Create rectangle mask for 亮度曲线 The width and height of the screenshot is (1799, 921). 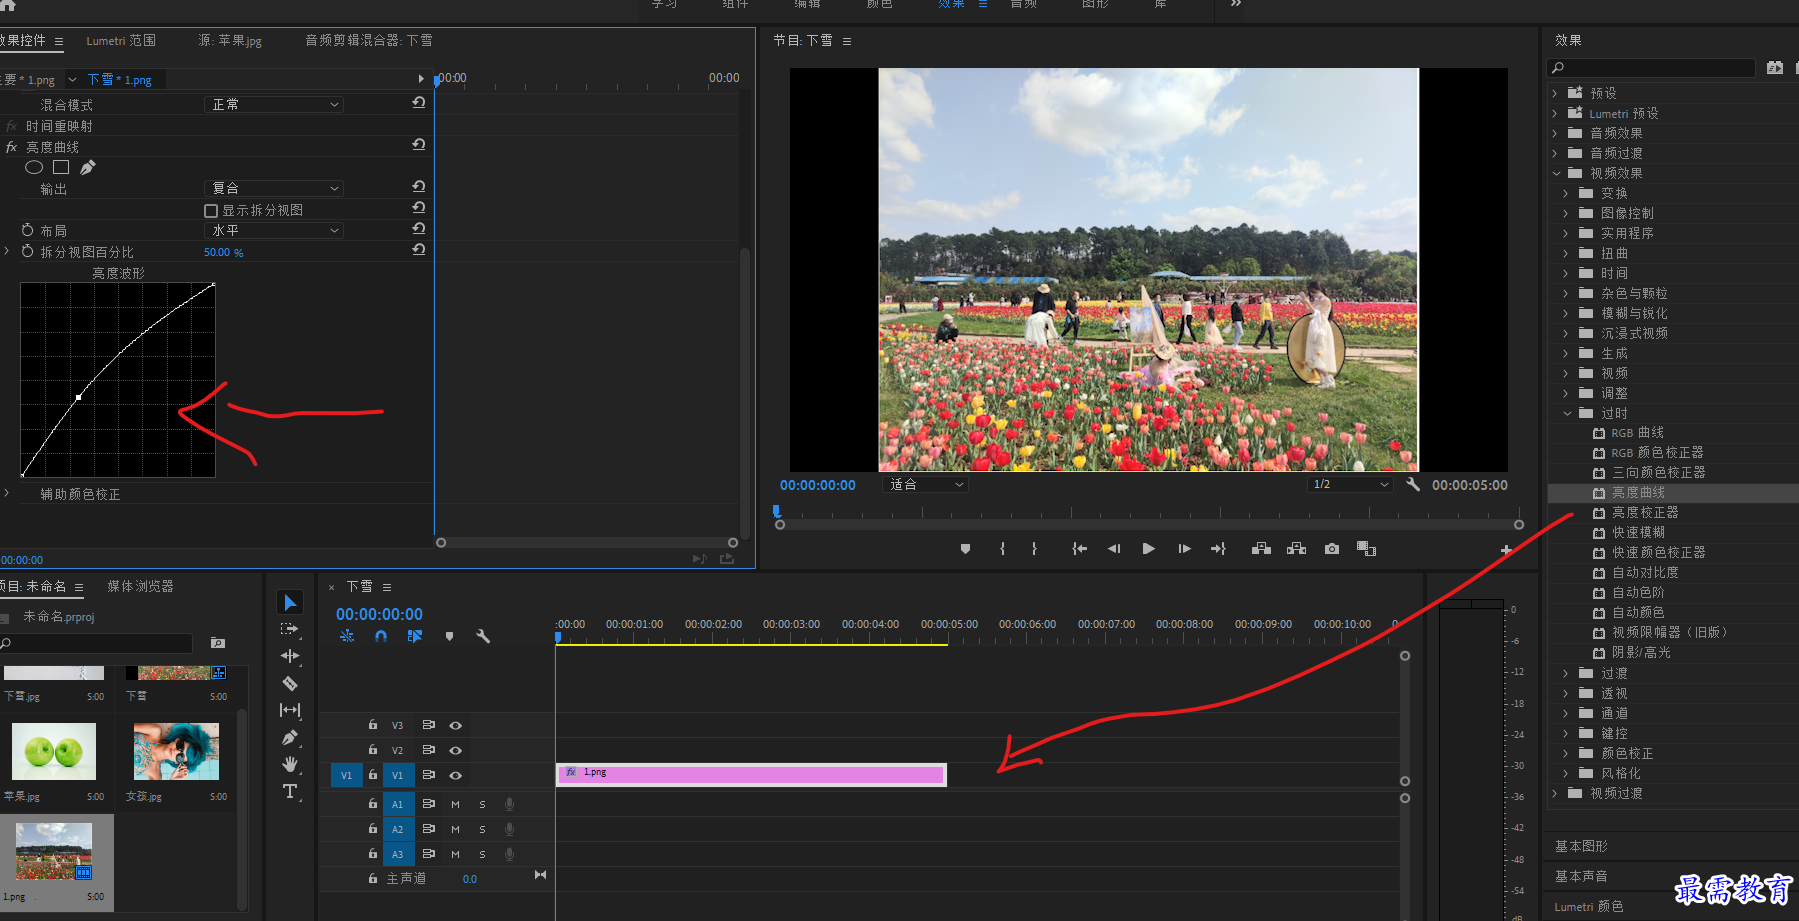(x=61, y=167)
